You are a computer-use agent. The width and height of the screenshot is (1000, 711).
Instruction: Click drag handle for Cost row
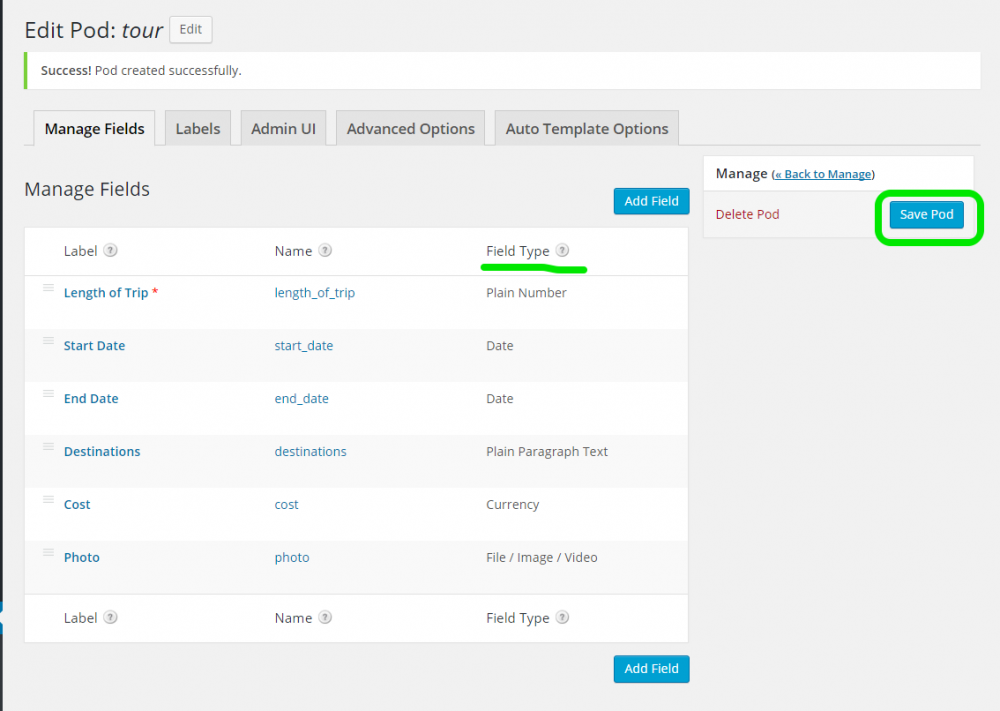pos(47,500)
